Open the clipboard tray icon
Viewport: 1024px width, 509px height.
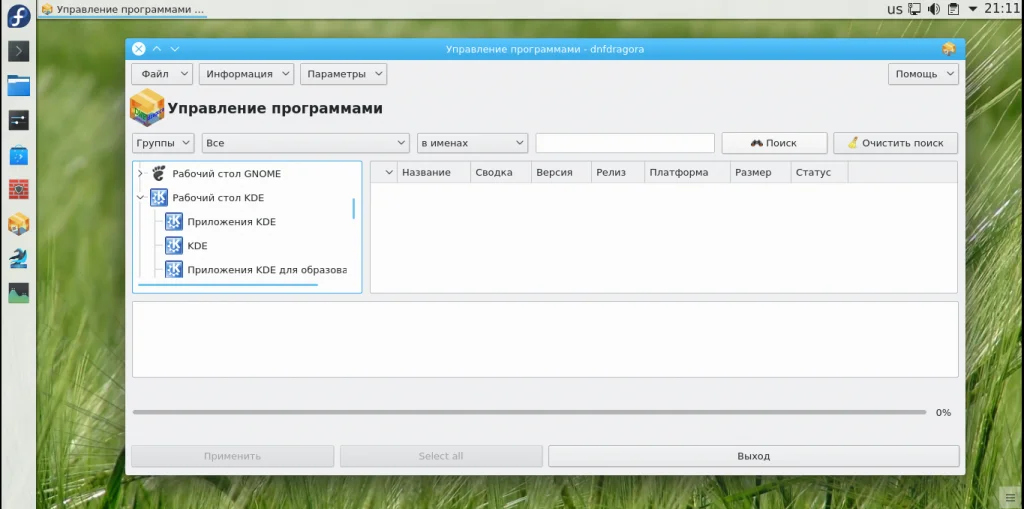tap(953, 9)
